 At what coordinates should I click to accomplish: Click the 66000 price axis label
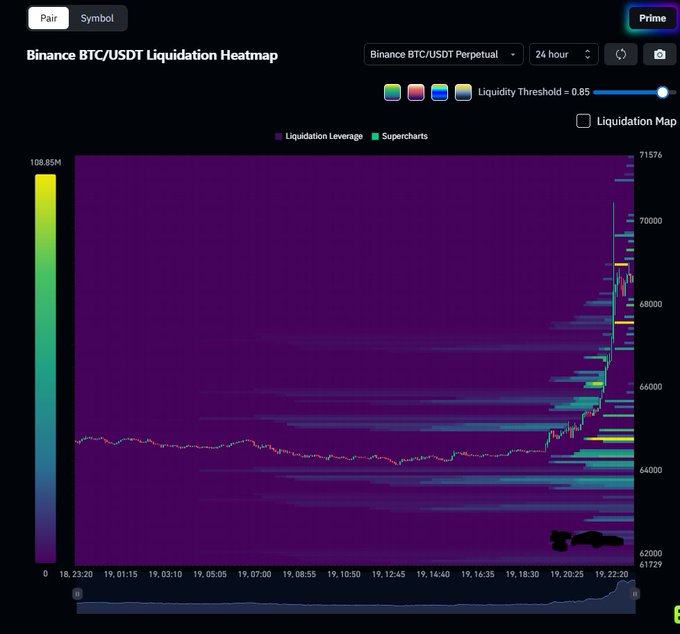tap(651, 387)
